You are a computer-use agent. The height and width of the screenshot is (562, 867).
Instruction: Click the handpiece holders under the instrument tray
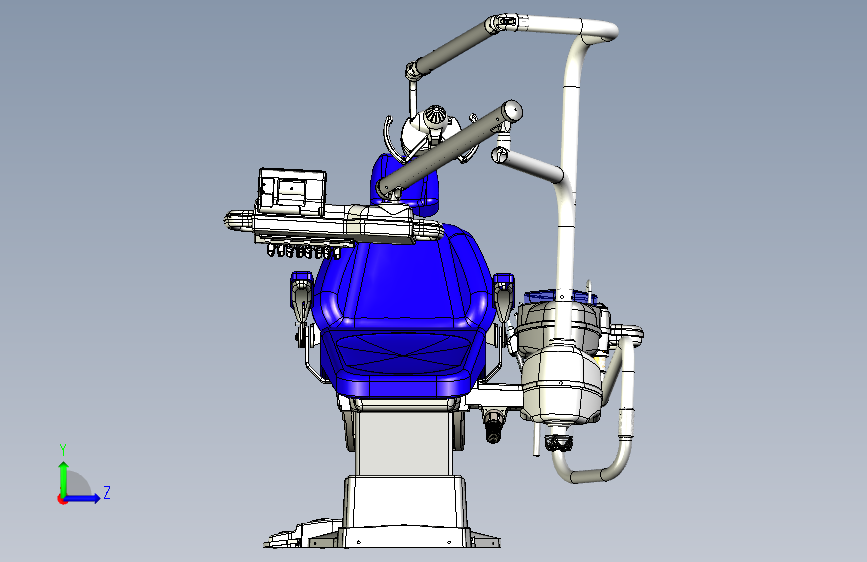coord(304,252)
